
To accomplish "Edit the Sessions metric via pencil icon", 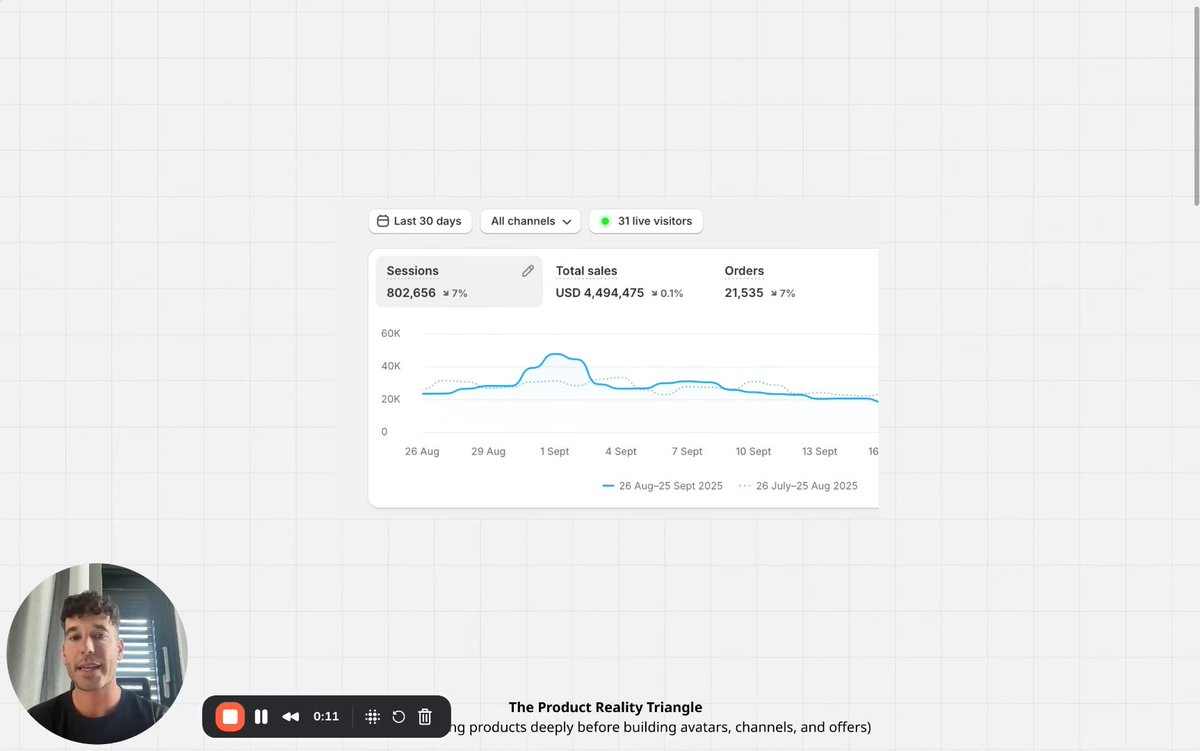I will [x=528, y=270].
